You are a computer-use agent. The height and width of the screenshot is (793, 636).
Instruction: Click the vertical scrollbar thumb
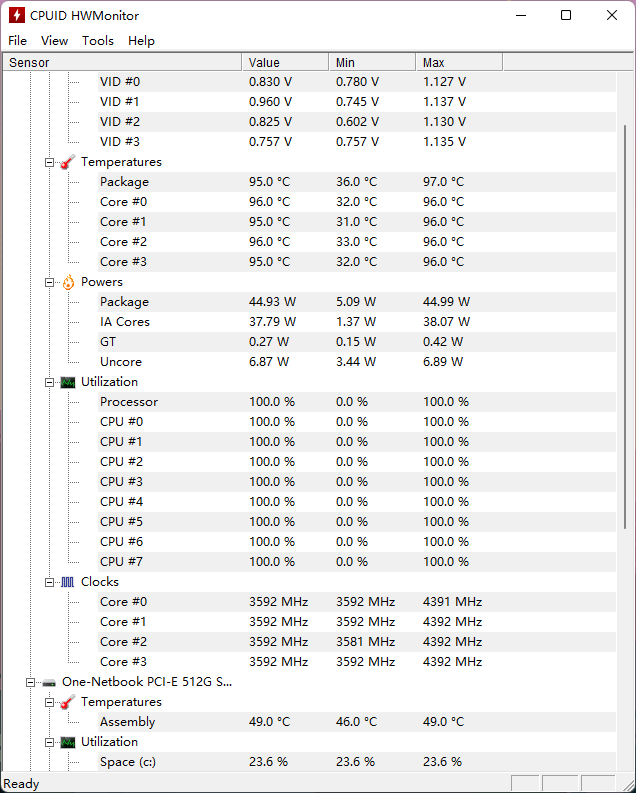[x=625, y=327]
